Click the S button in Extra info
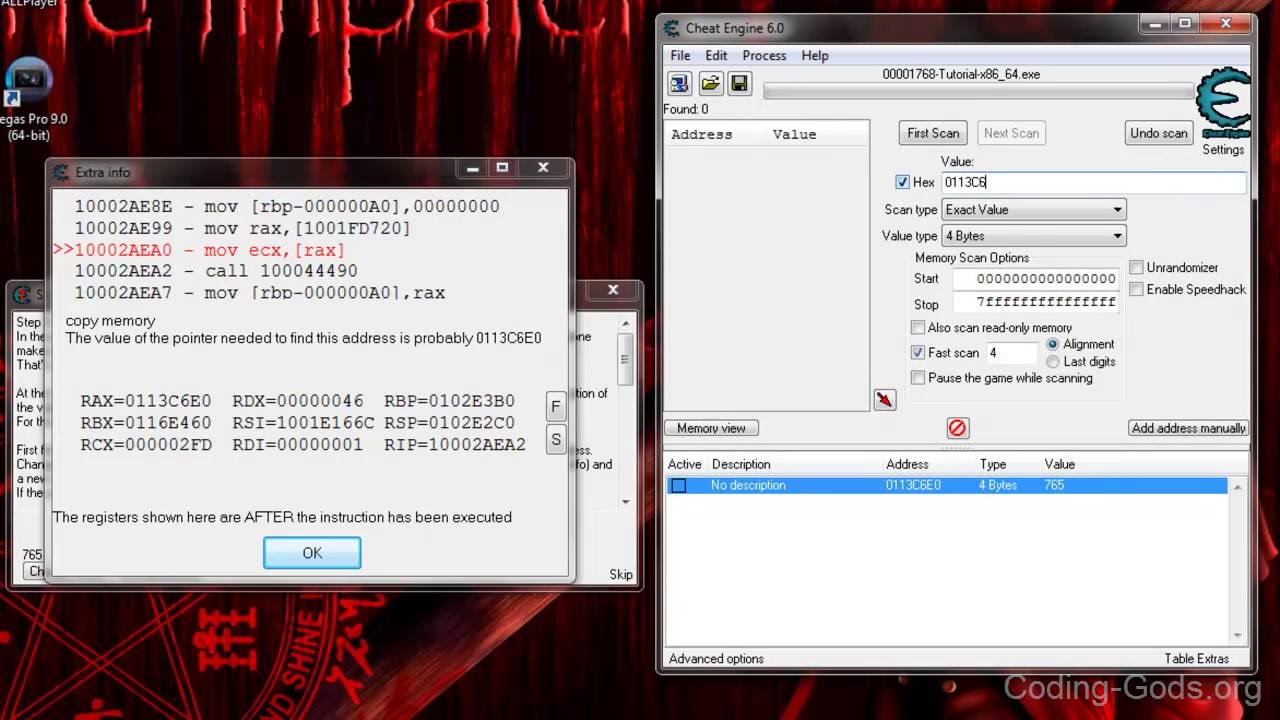The image size is (1280, 720). [x=555, y=439]
